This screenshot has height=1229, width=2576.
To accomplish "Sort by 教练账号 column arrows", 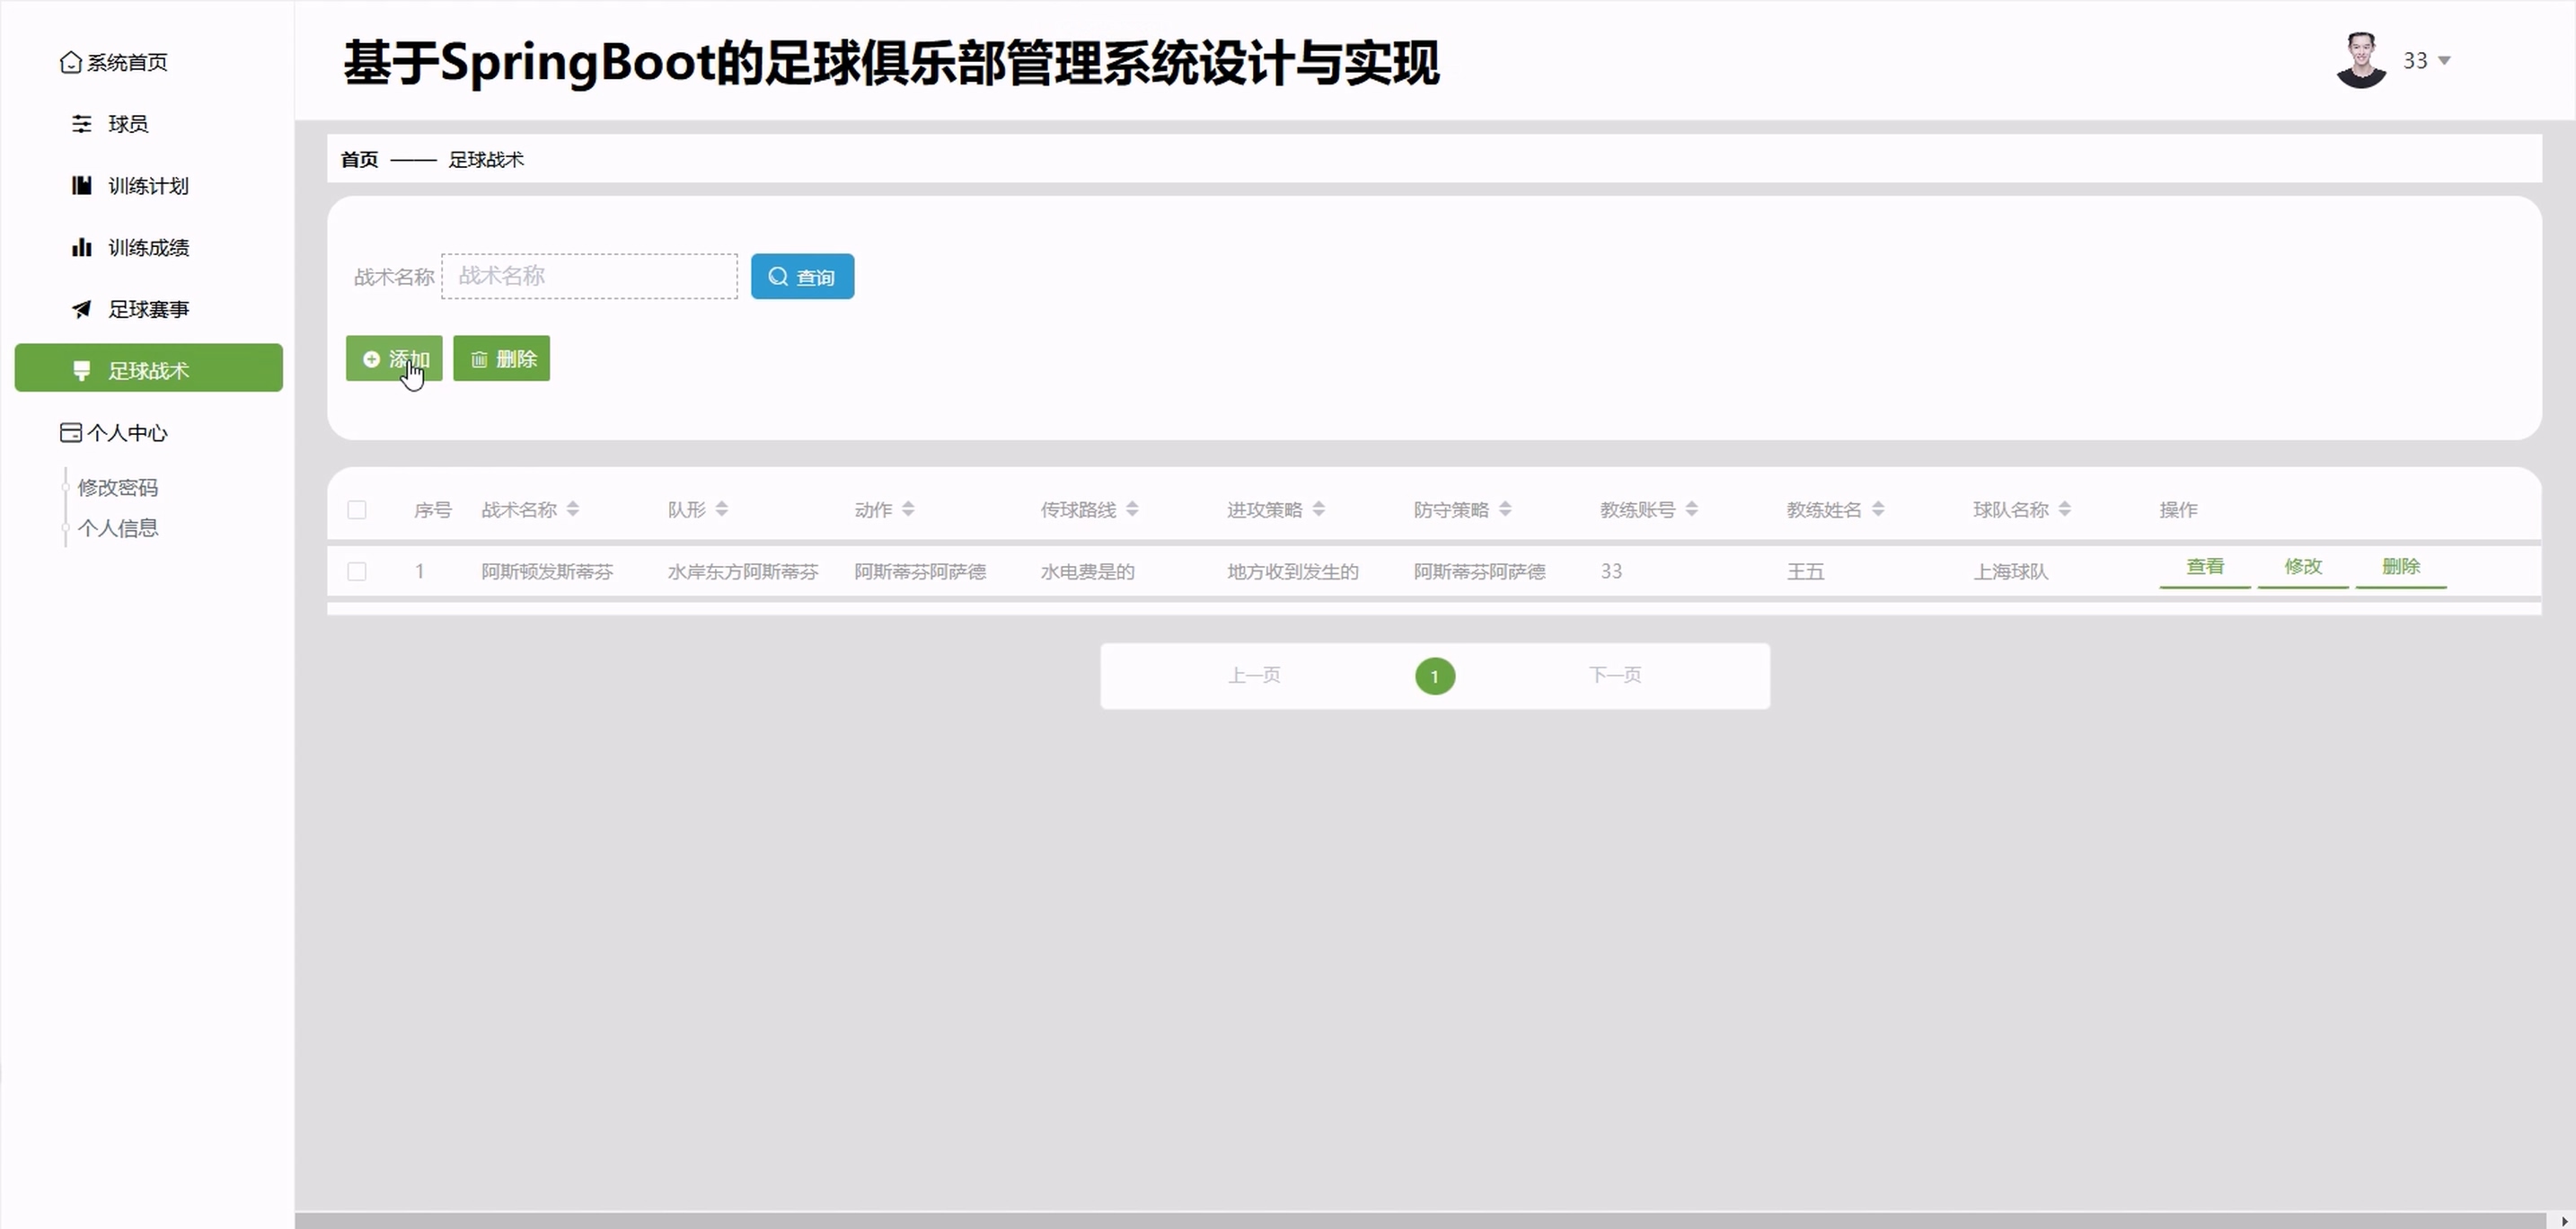I will click(1692, 510).
